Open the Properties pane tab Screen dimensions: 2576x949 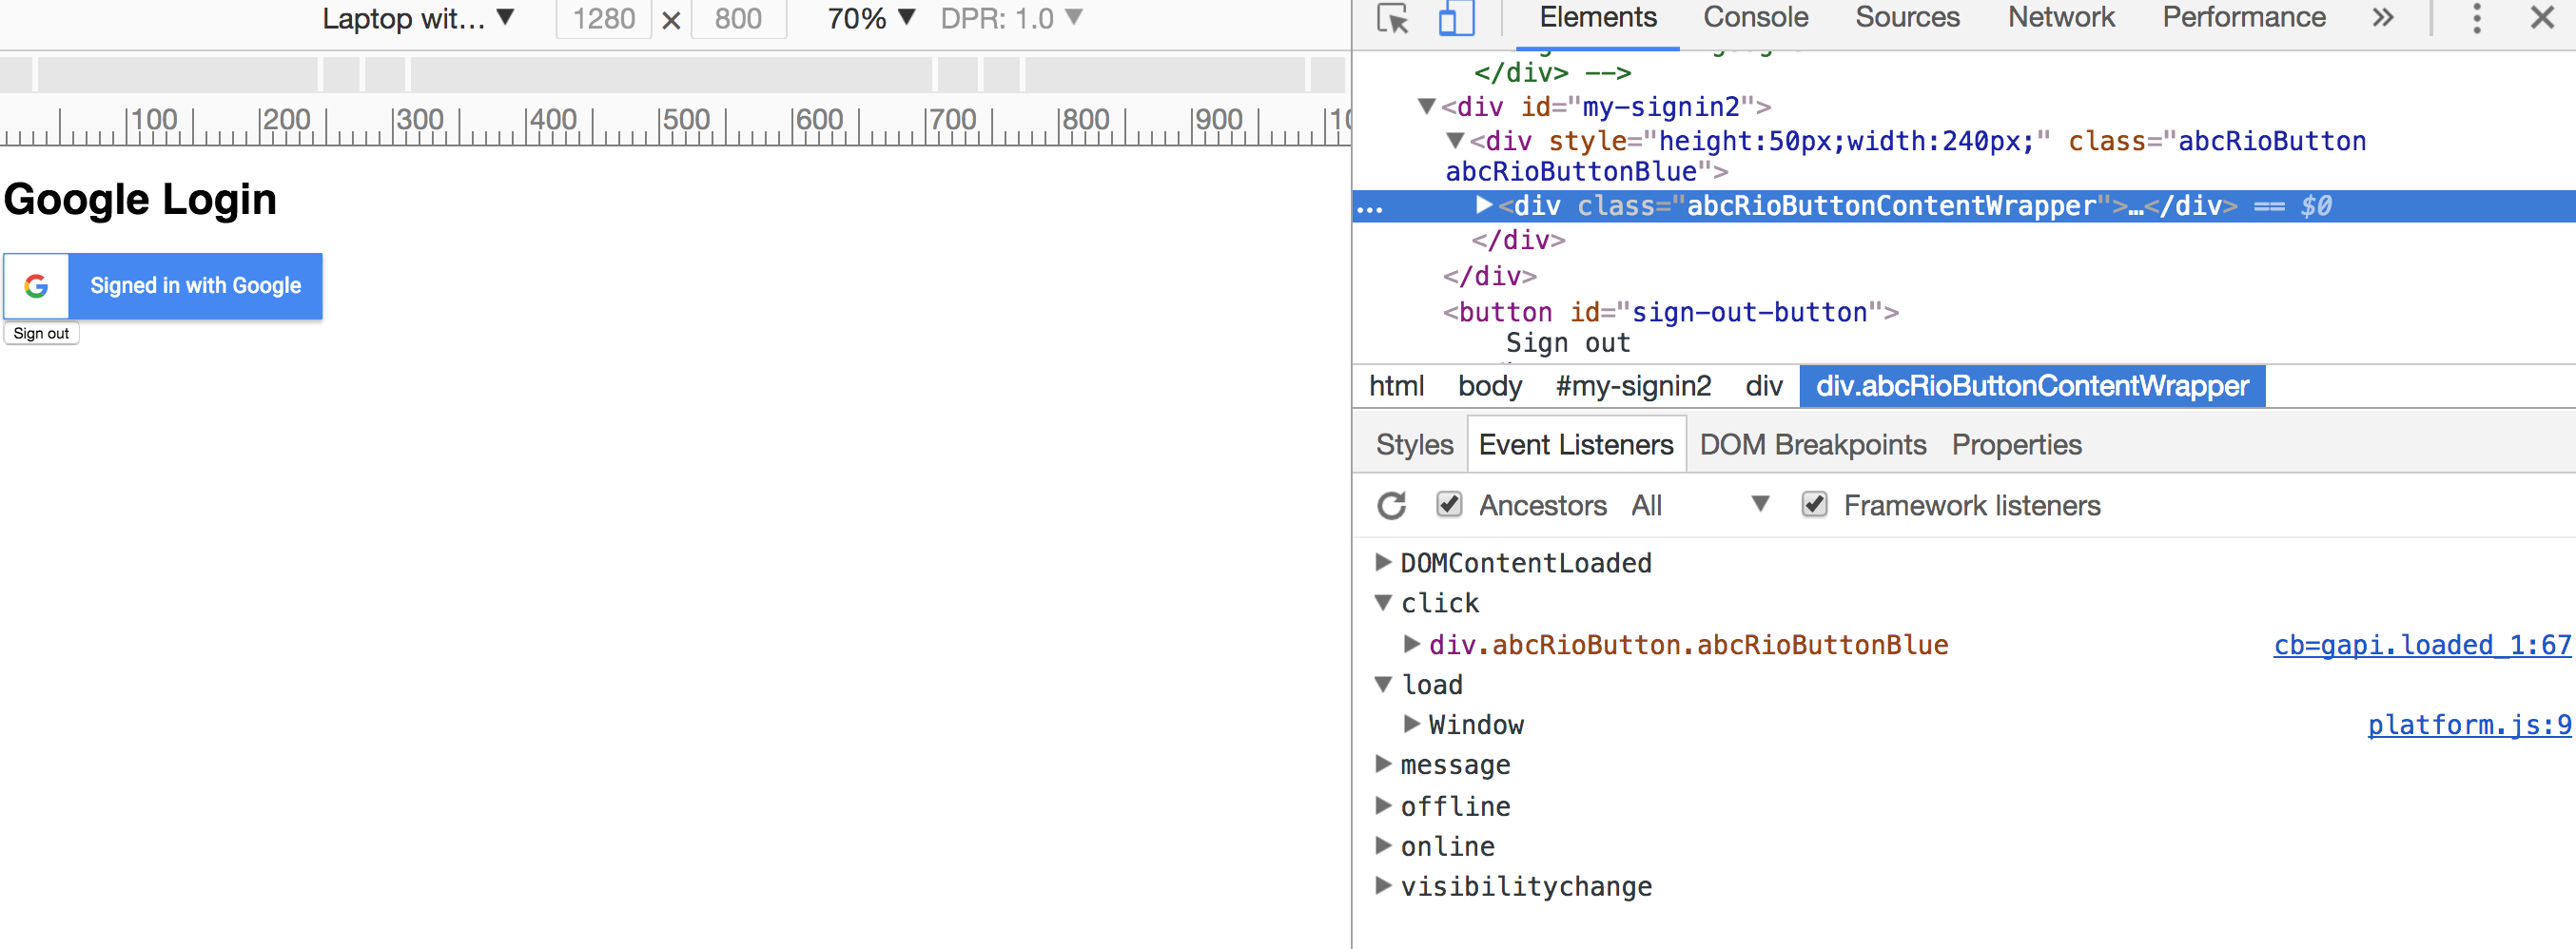tap(2016, 445)
